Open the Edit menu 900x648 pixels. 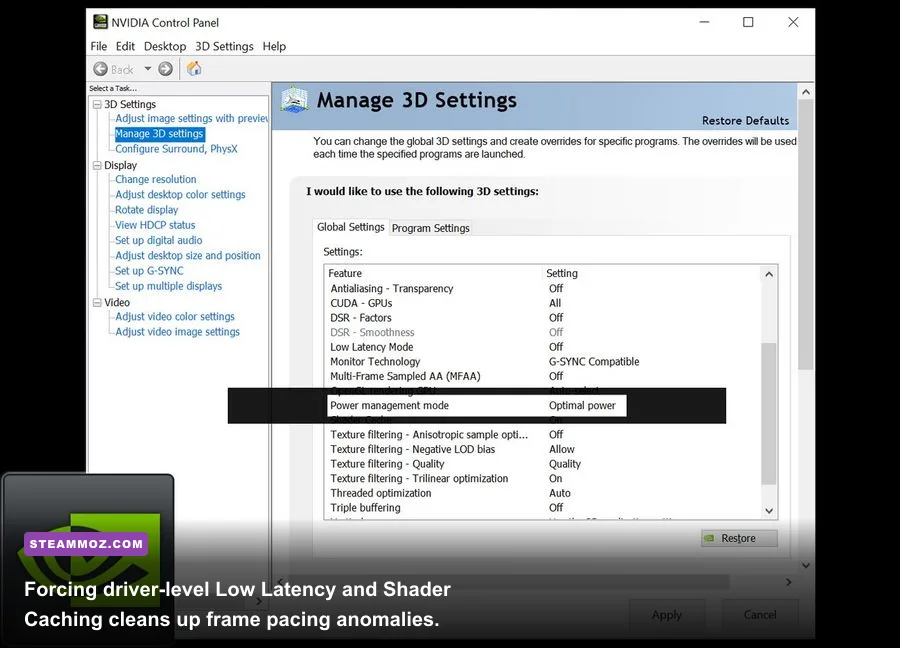(125, 46)
